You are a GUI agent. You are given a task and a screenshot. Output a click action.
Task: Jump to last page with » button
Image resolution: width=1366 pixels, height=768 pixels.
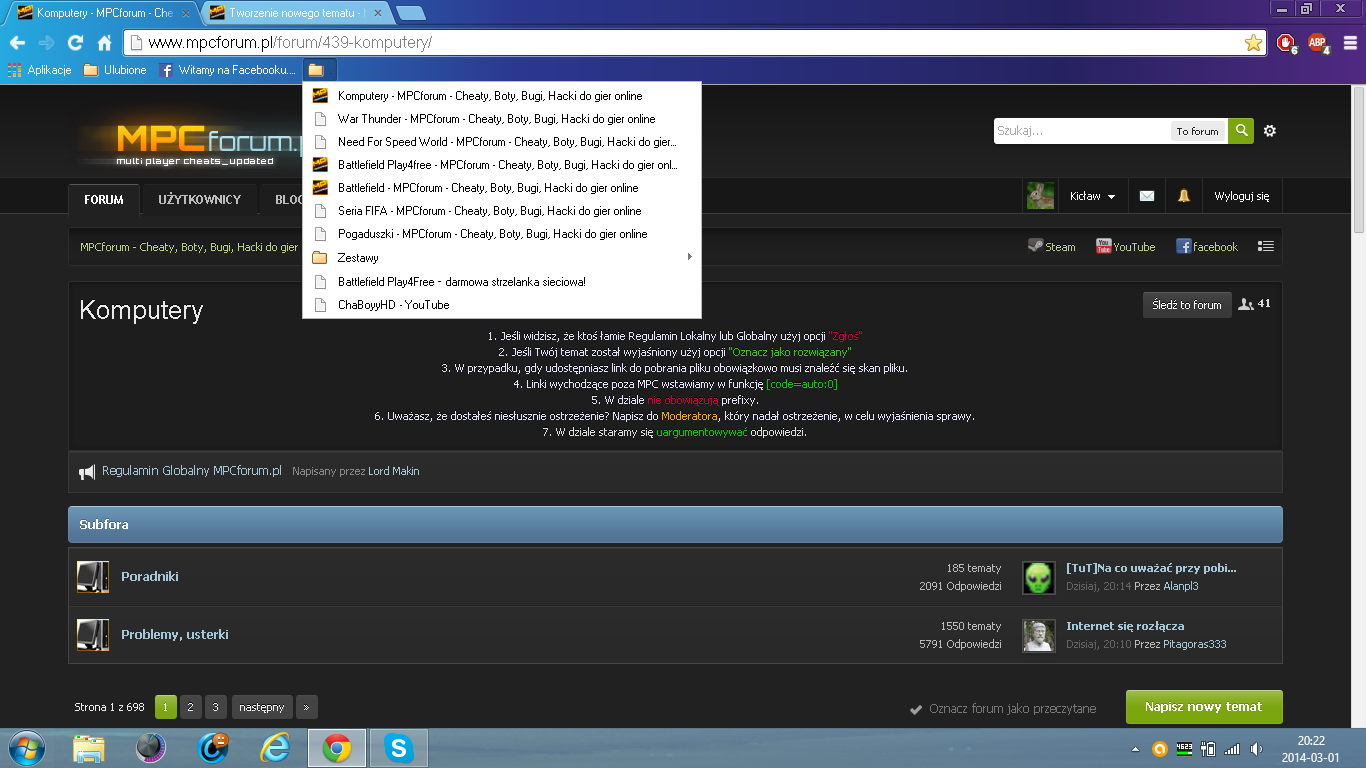[x=307, y=707]
